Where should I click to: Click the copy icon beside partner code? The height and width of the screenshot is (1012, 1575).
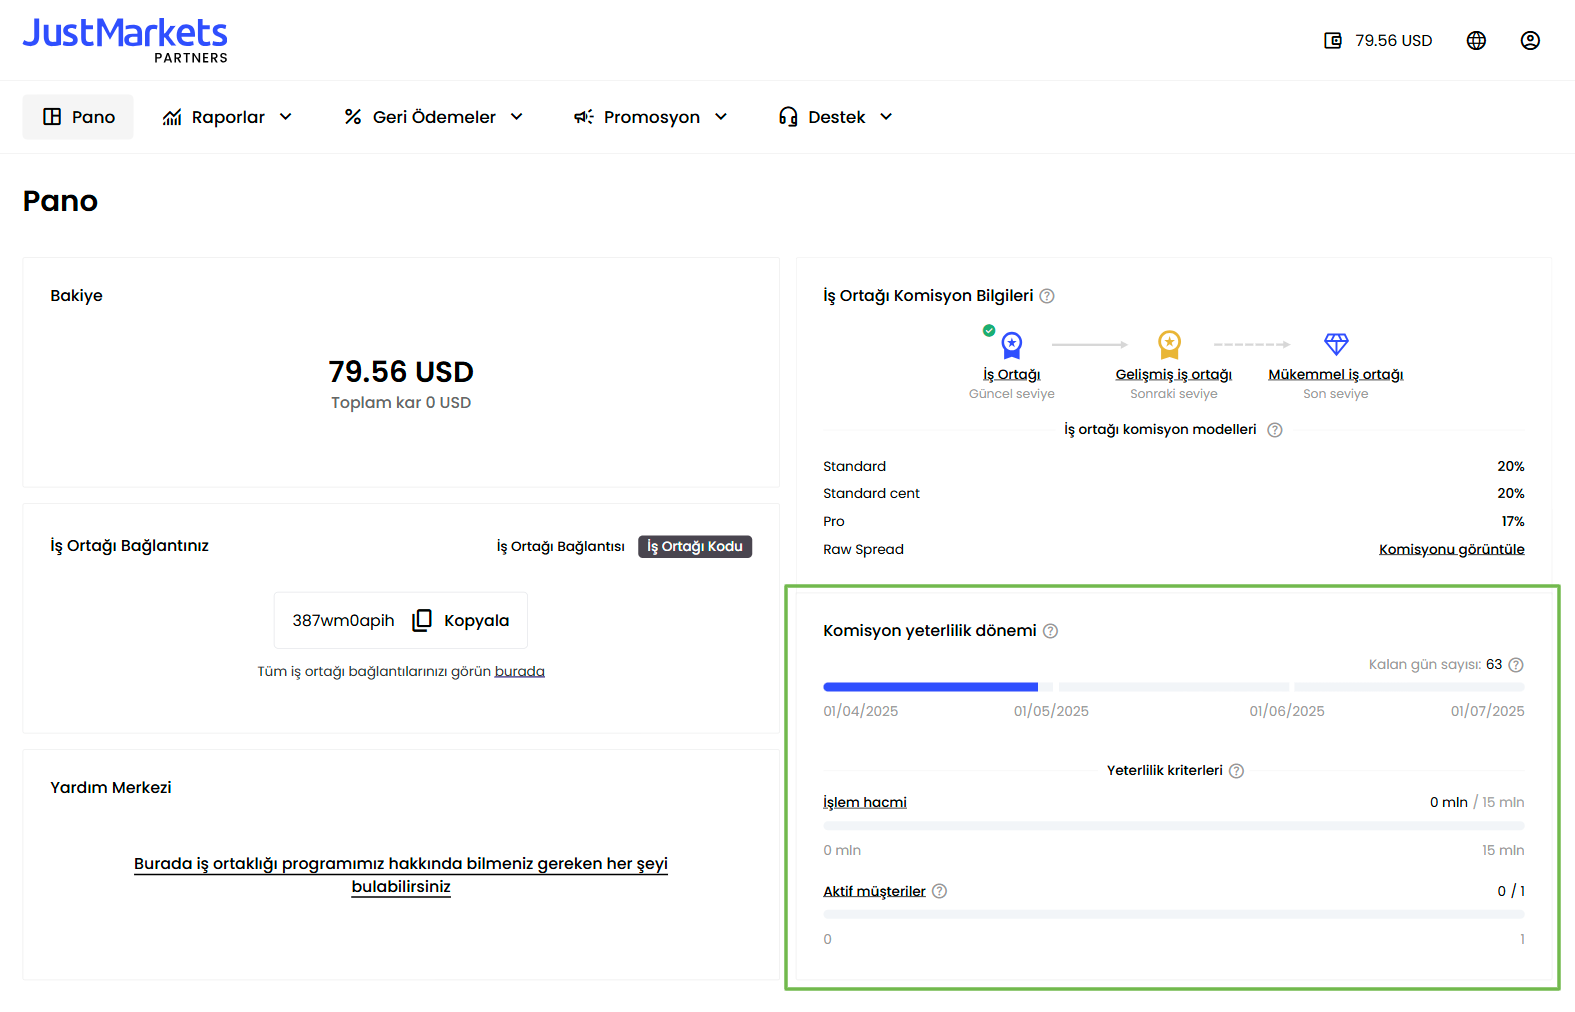[422, 620]
